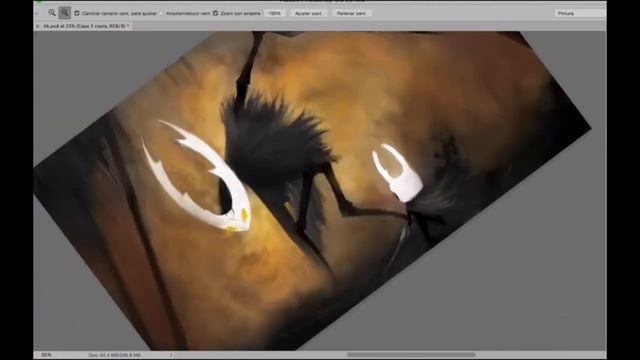Image resolution: width=640 pixels, height=360 pixels.
Task: Click the 100% zoom button
Action: click(275, 13)
